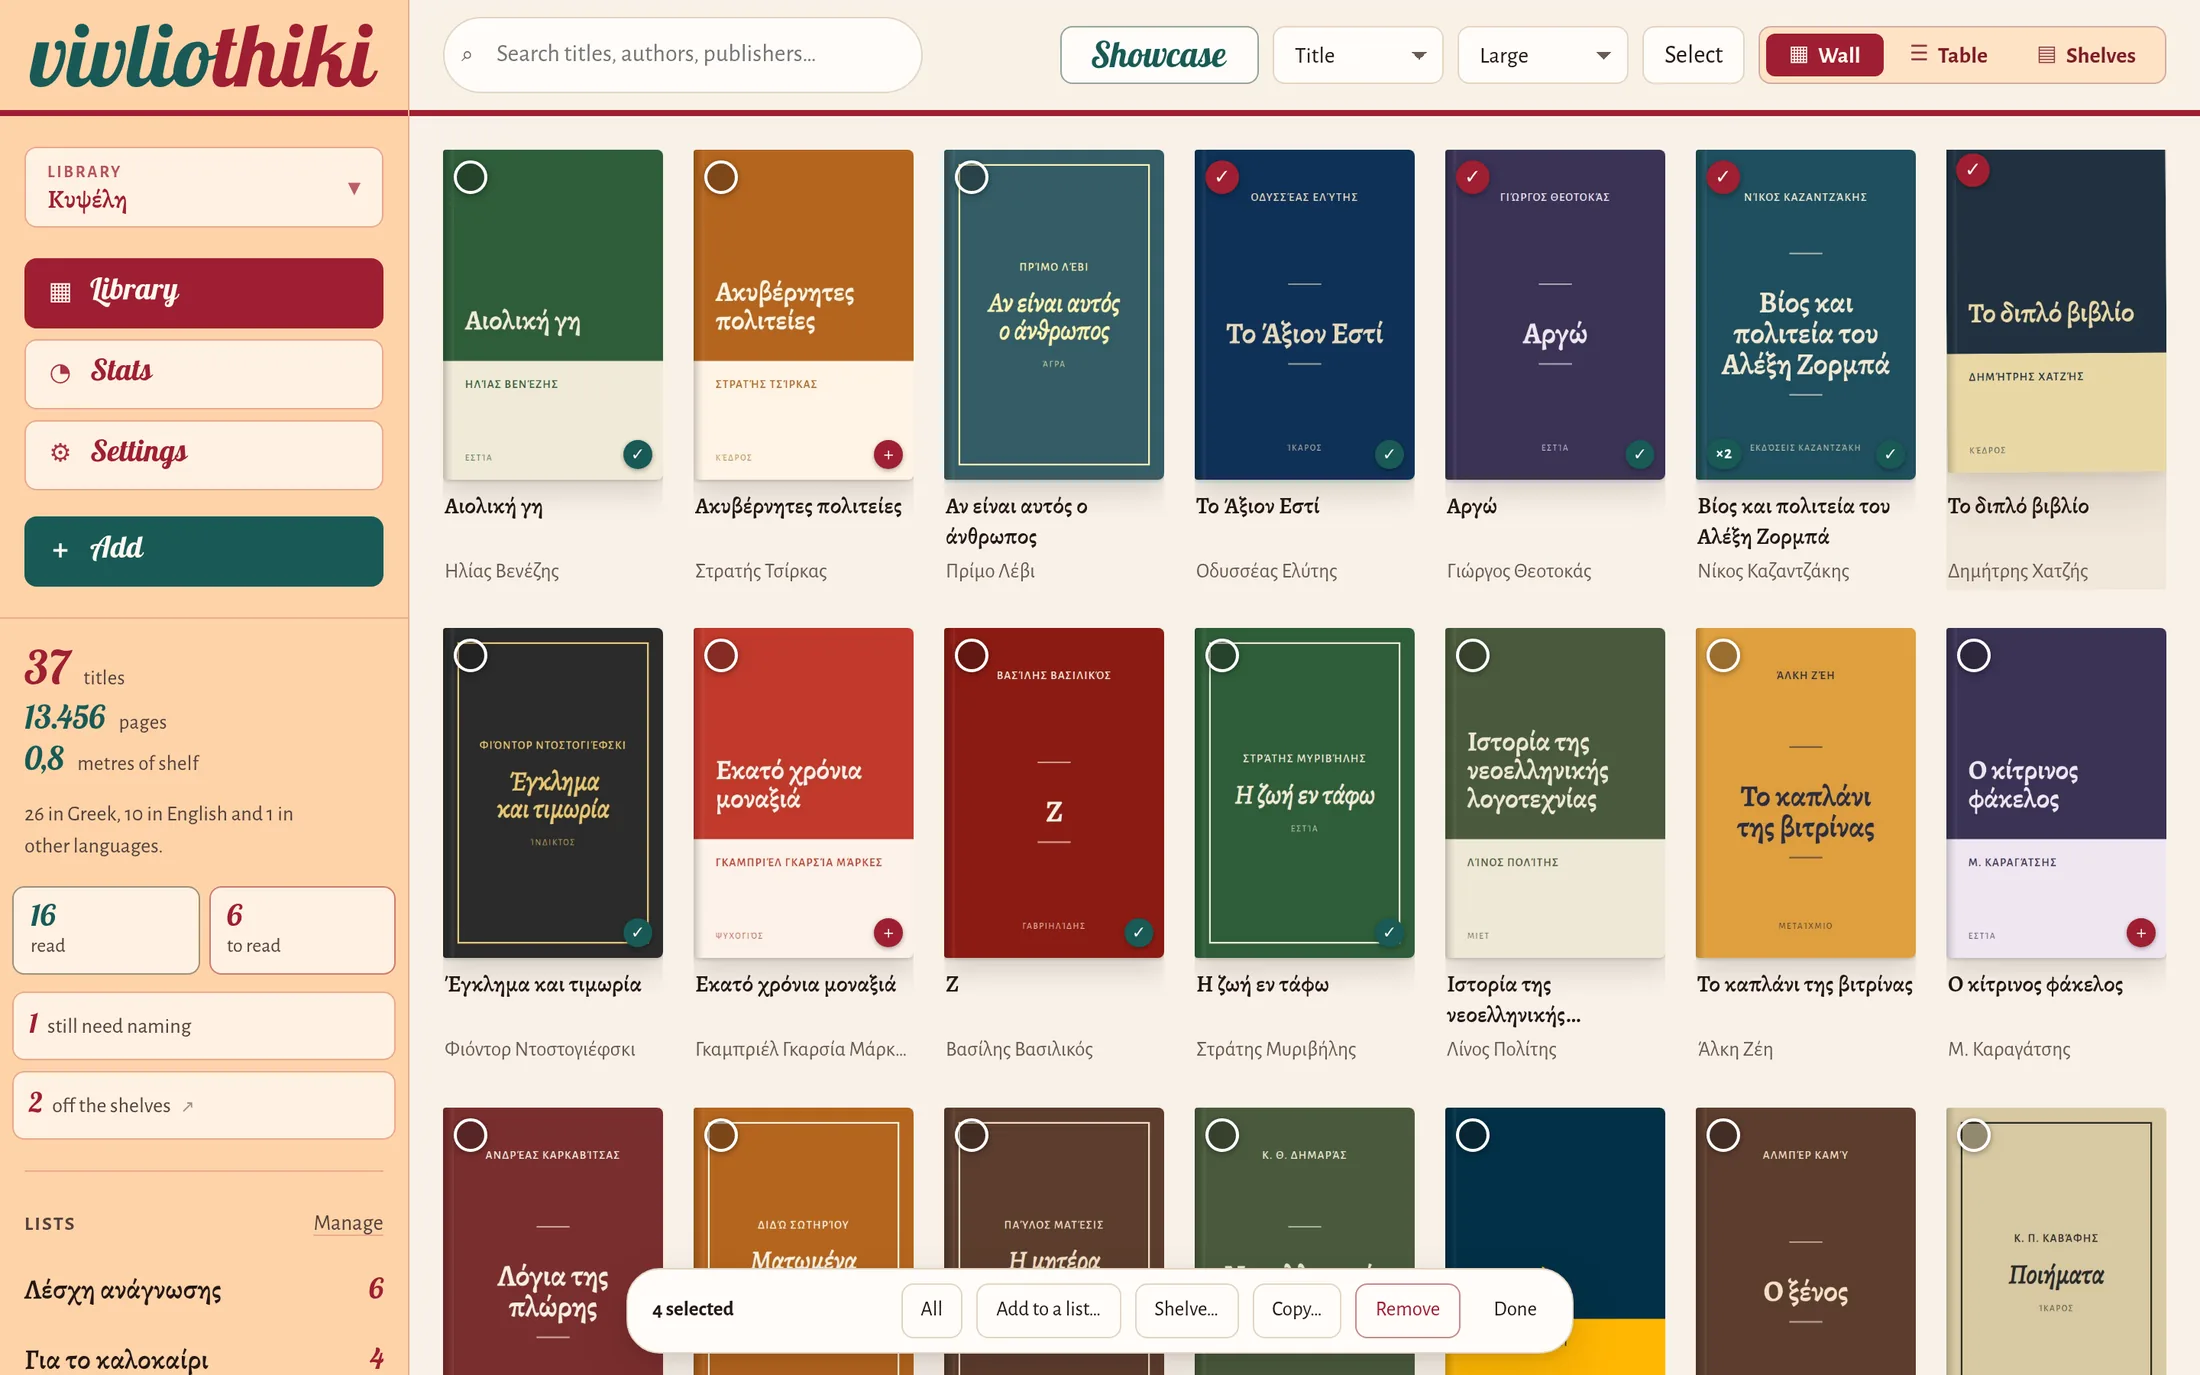Open the Stats page
The width and height of the screenshot is (2200, 1375).
(x=204, y=374)
